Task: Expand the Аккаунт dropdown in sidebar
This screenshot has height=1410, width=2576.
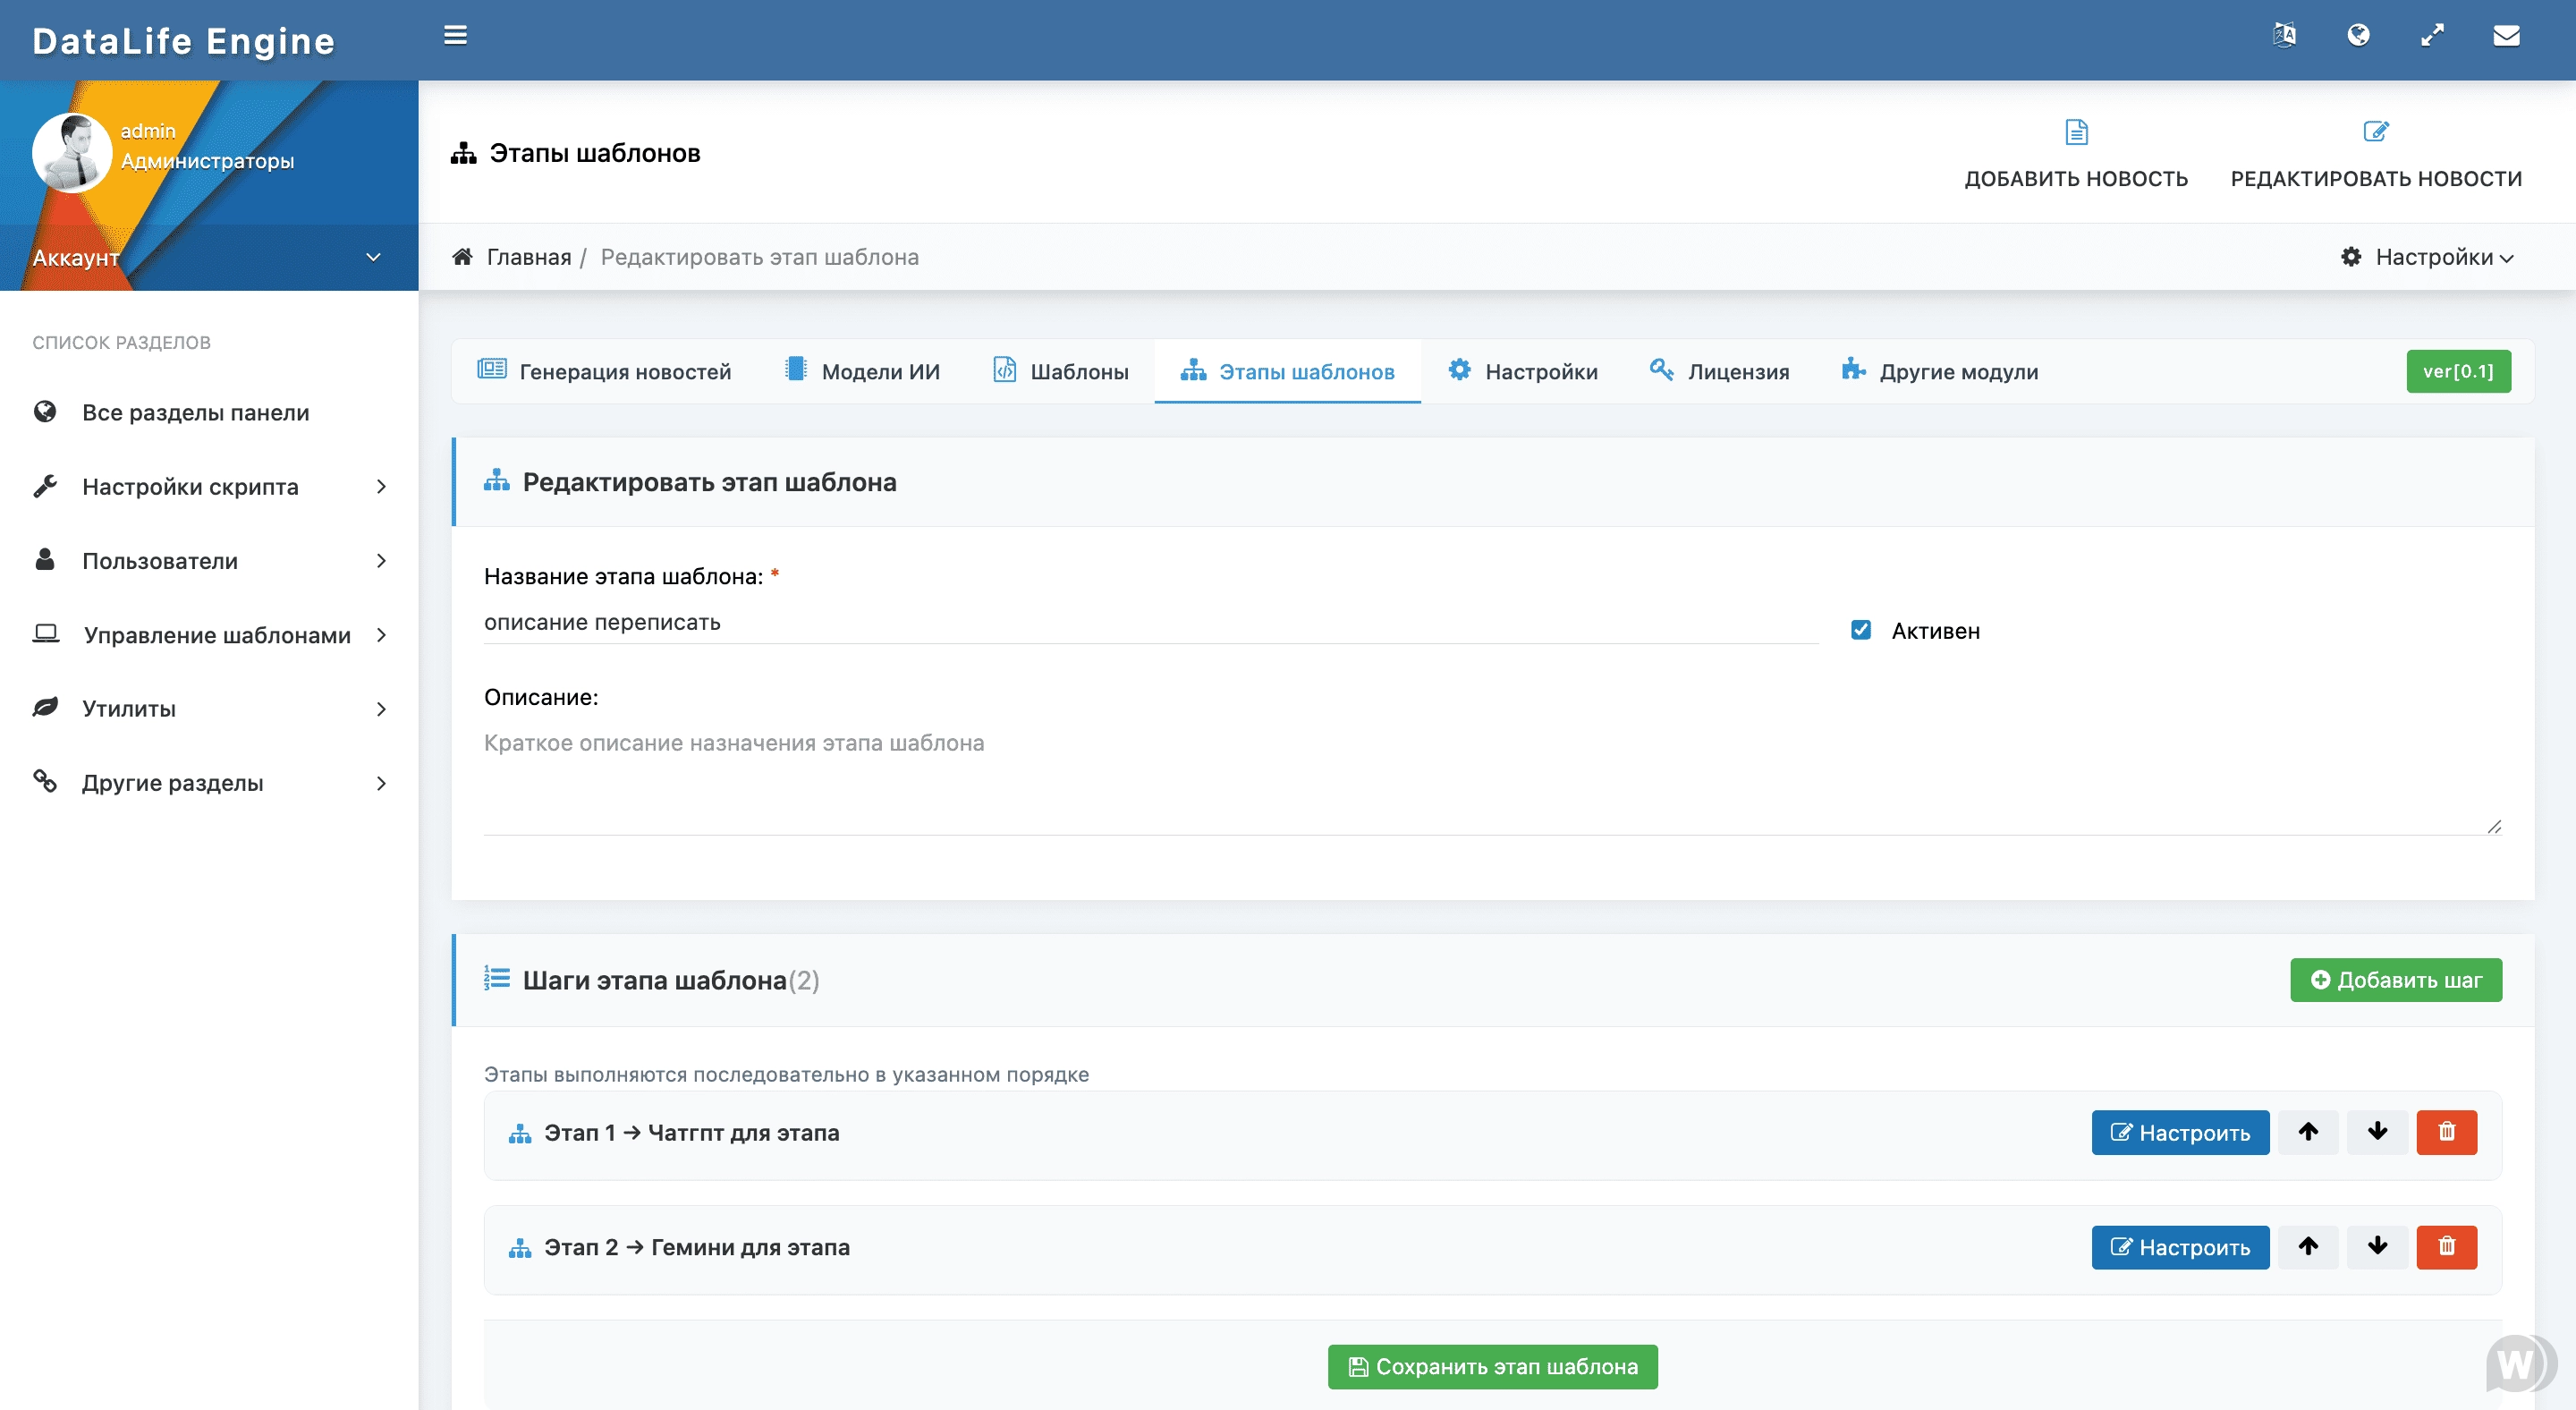Action: [x=372, y=257]
